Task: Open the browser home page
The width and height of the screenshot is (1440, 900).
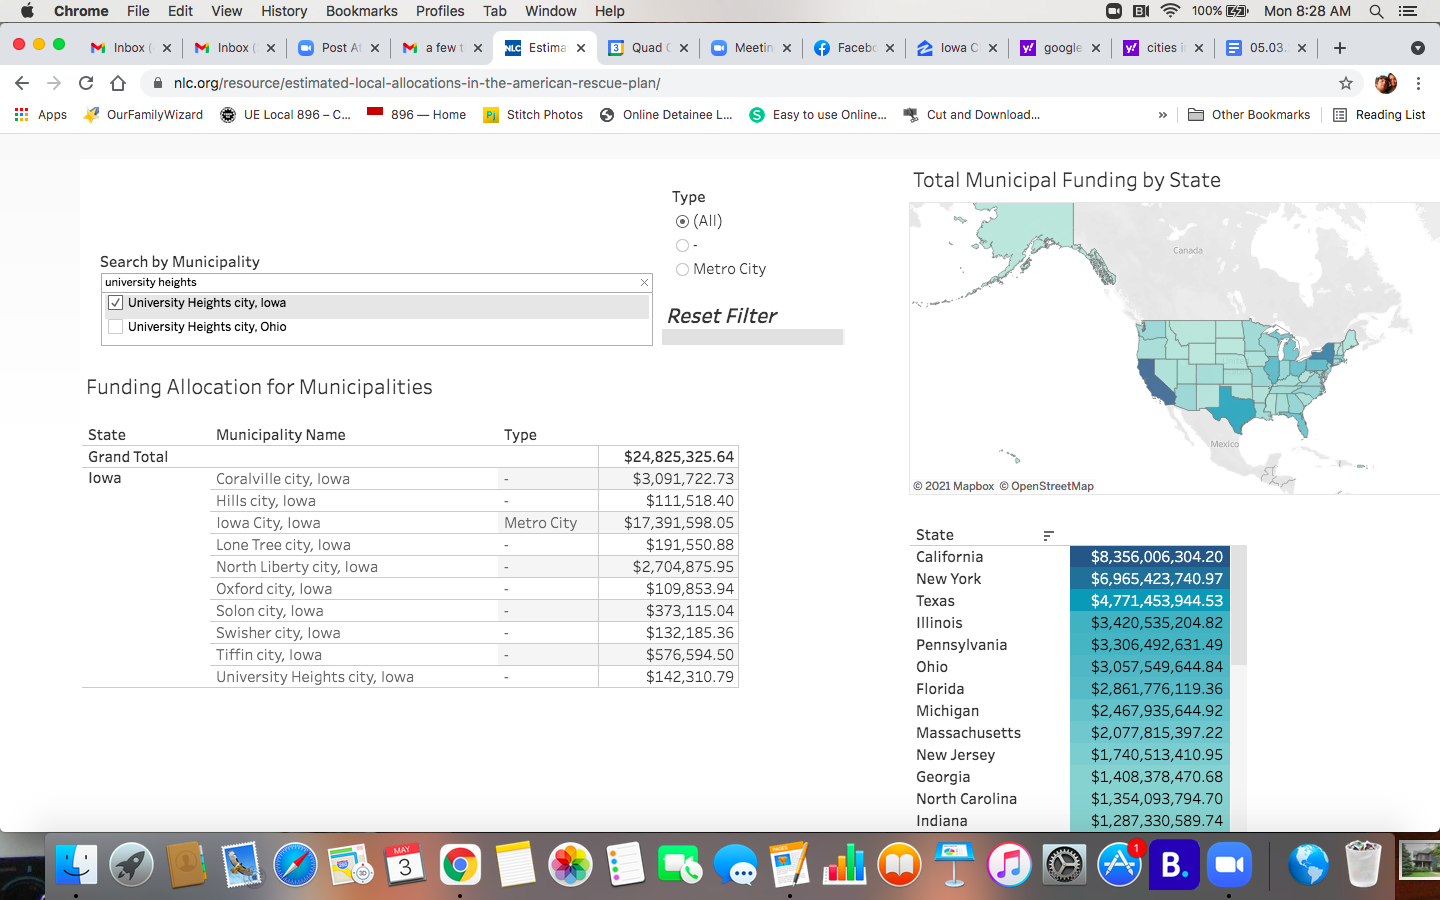Action: (118, 83)
